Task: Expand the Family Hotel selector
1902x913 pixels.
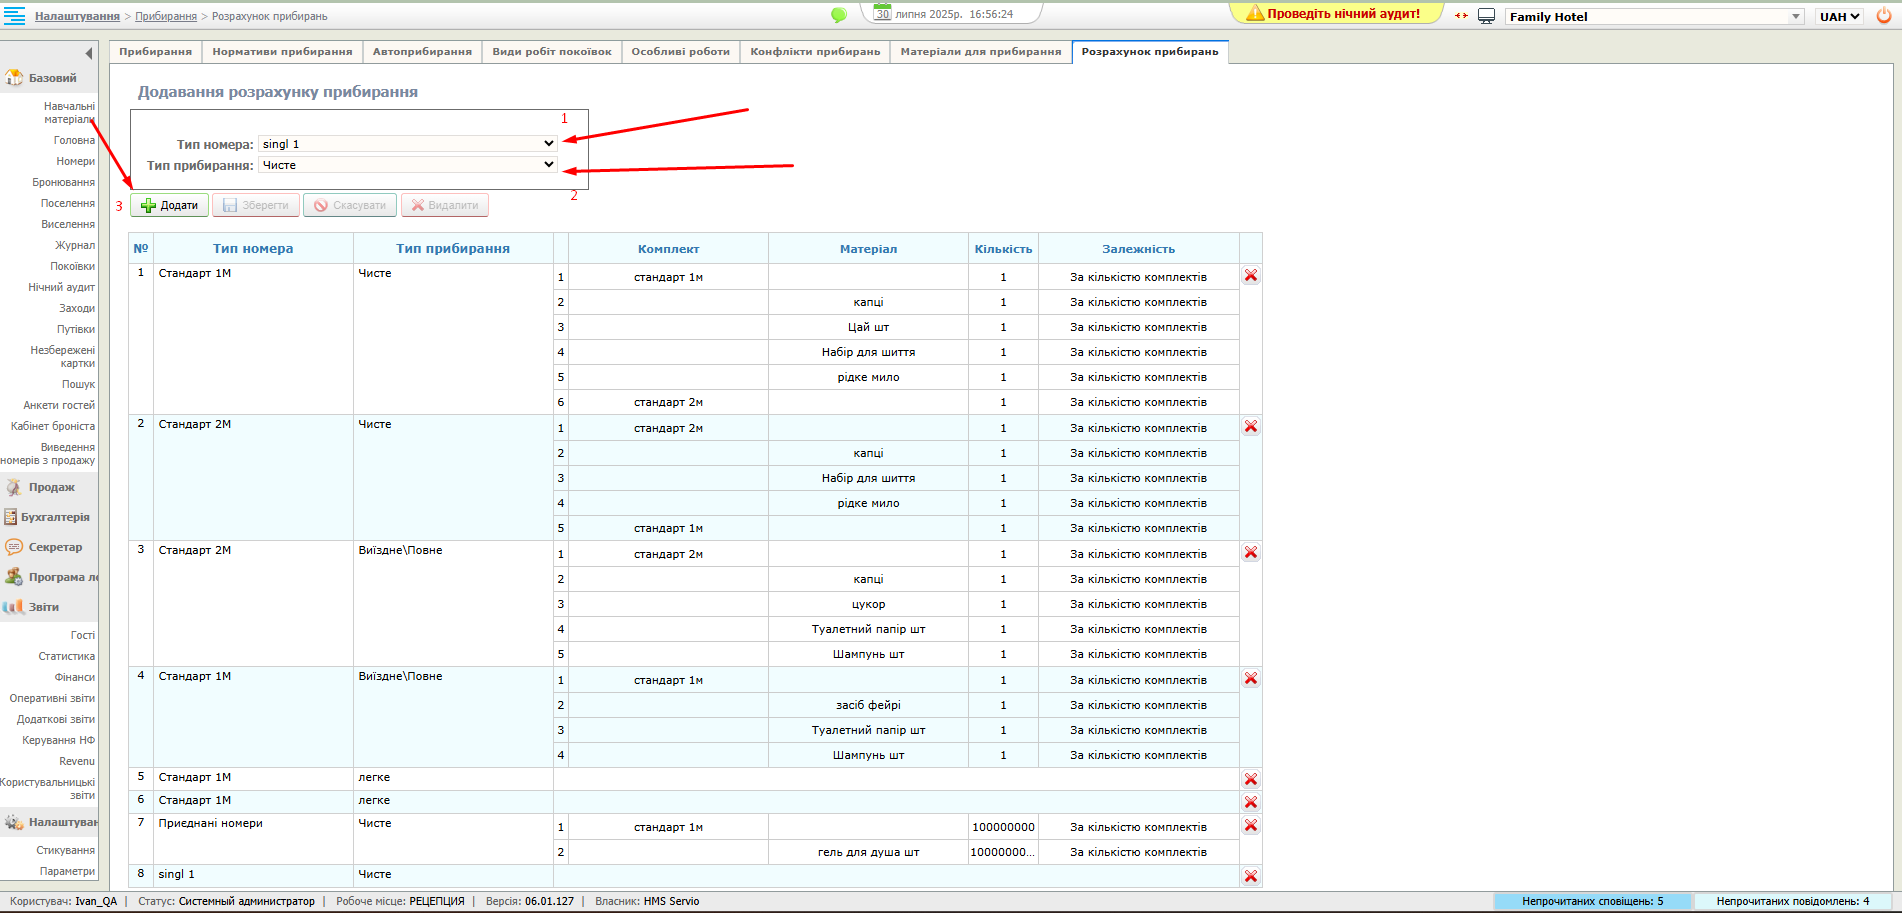Action: [1654, 17]
